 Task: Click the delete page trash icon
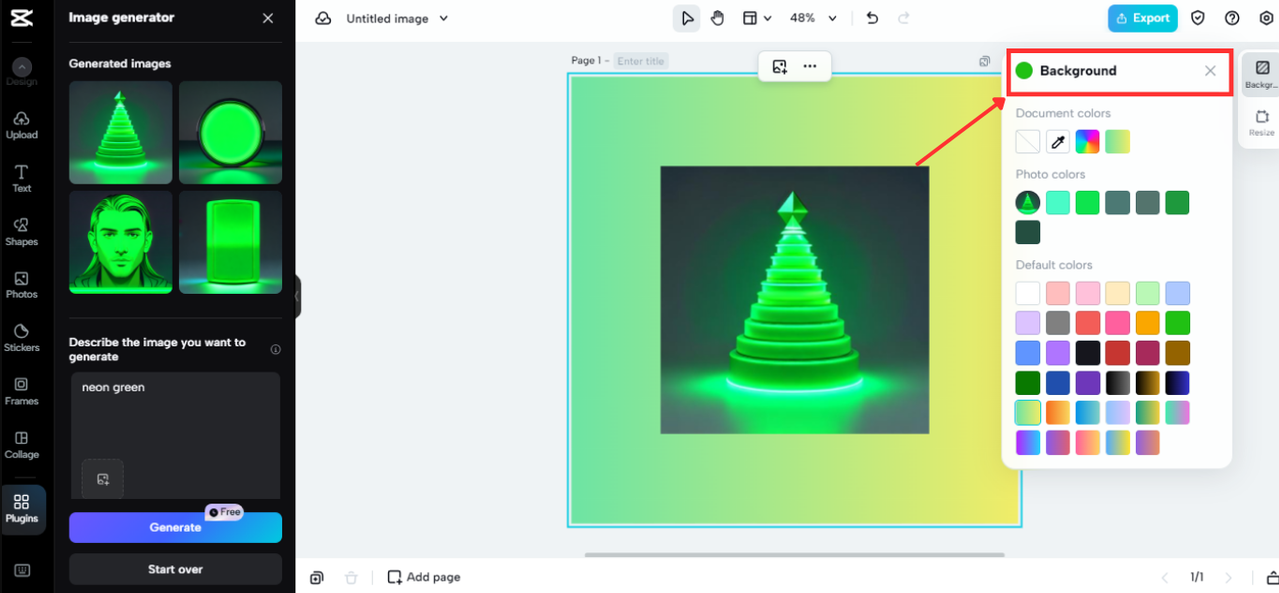[x=351, y=577]
